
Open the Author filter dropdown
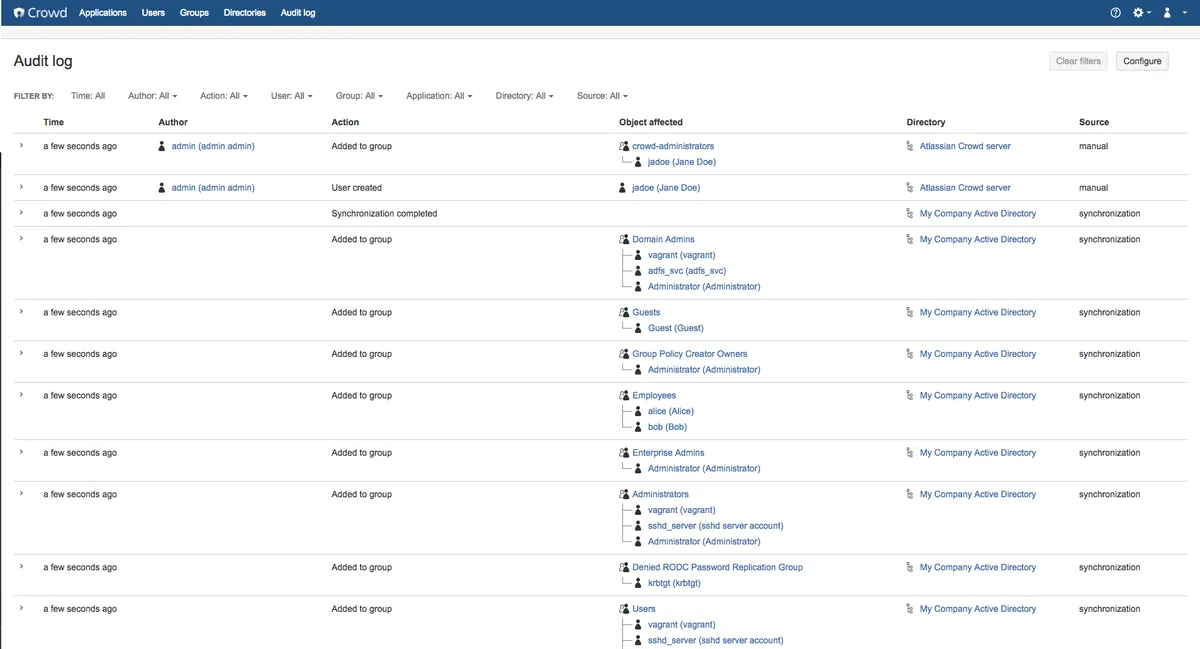point(152,96)
